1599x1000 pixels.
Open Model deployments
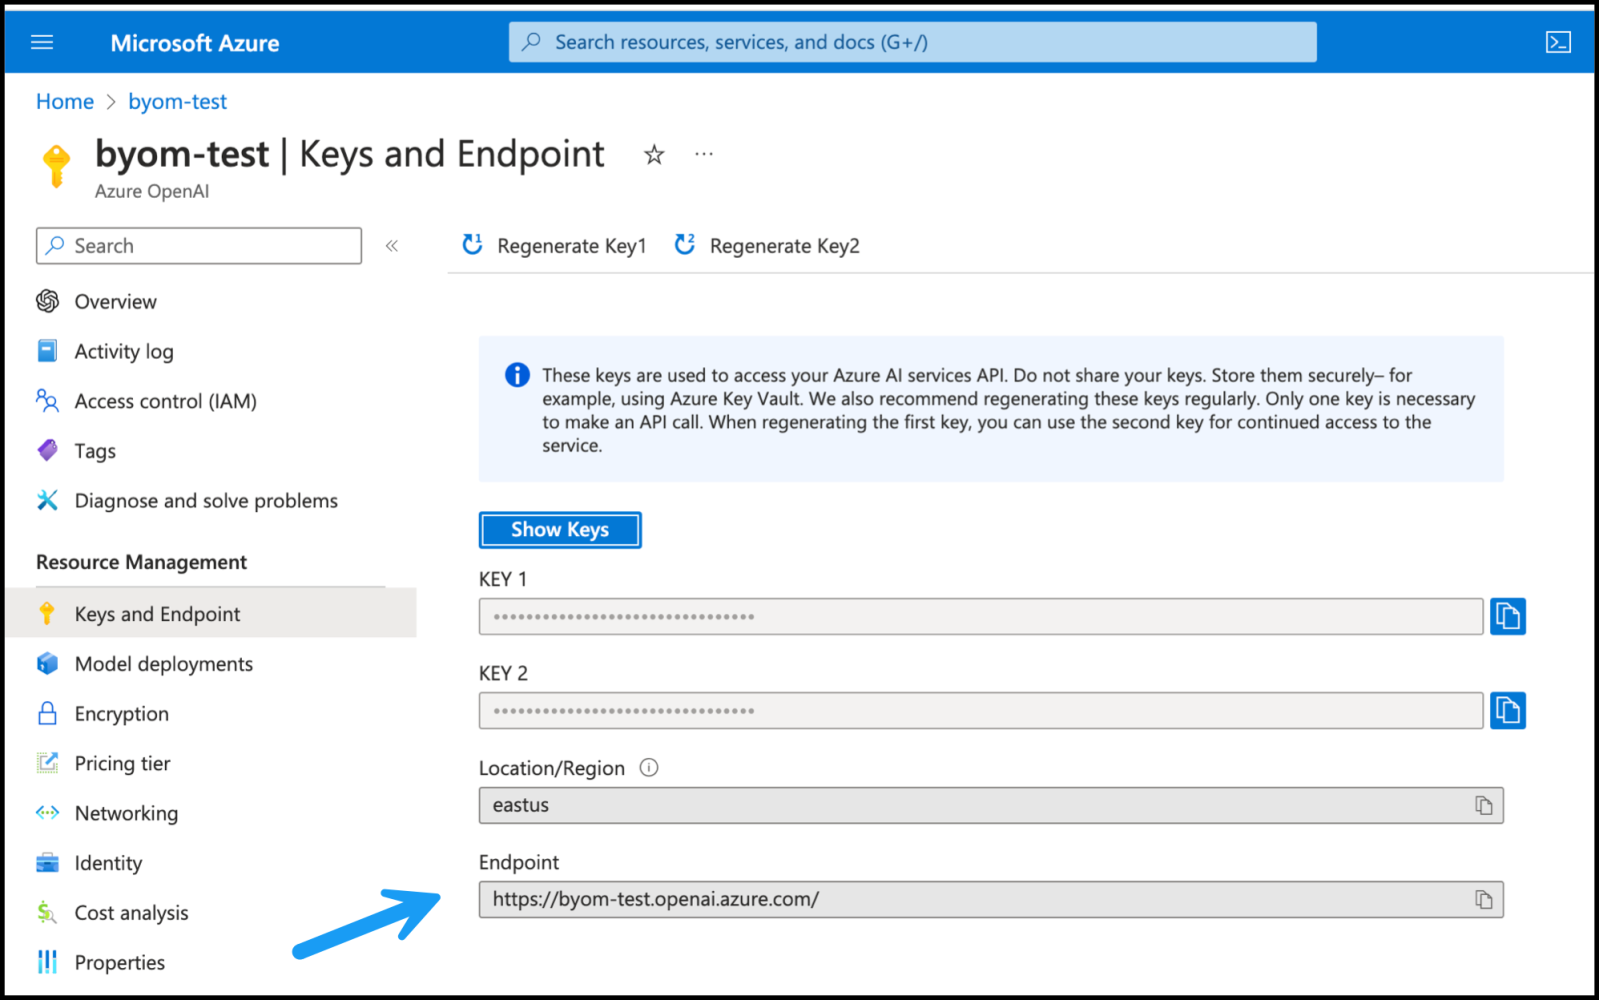coord(164,664)
